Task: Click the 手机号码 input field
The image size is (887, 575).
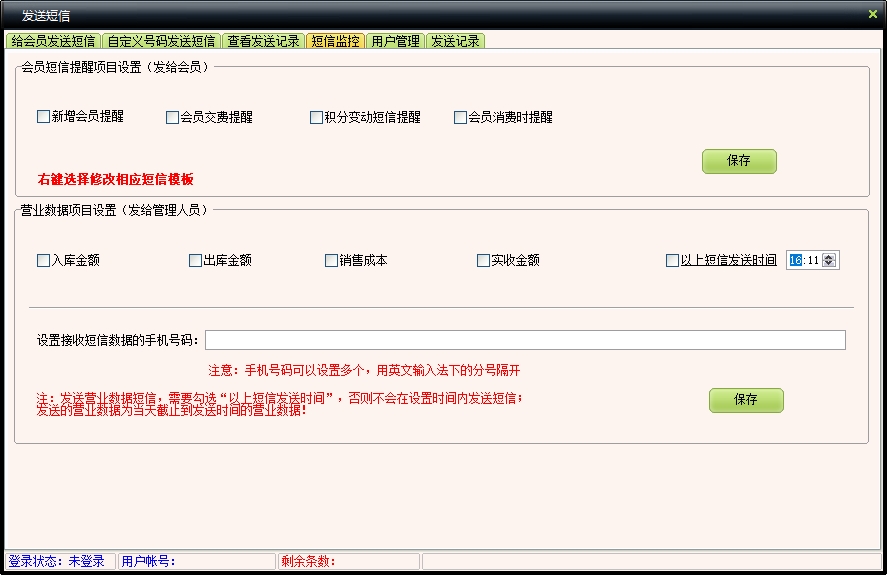Action: pyautogui.click(x=525, y=340)
